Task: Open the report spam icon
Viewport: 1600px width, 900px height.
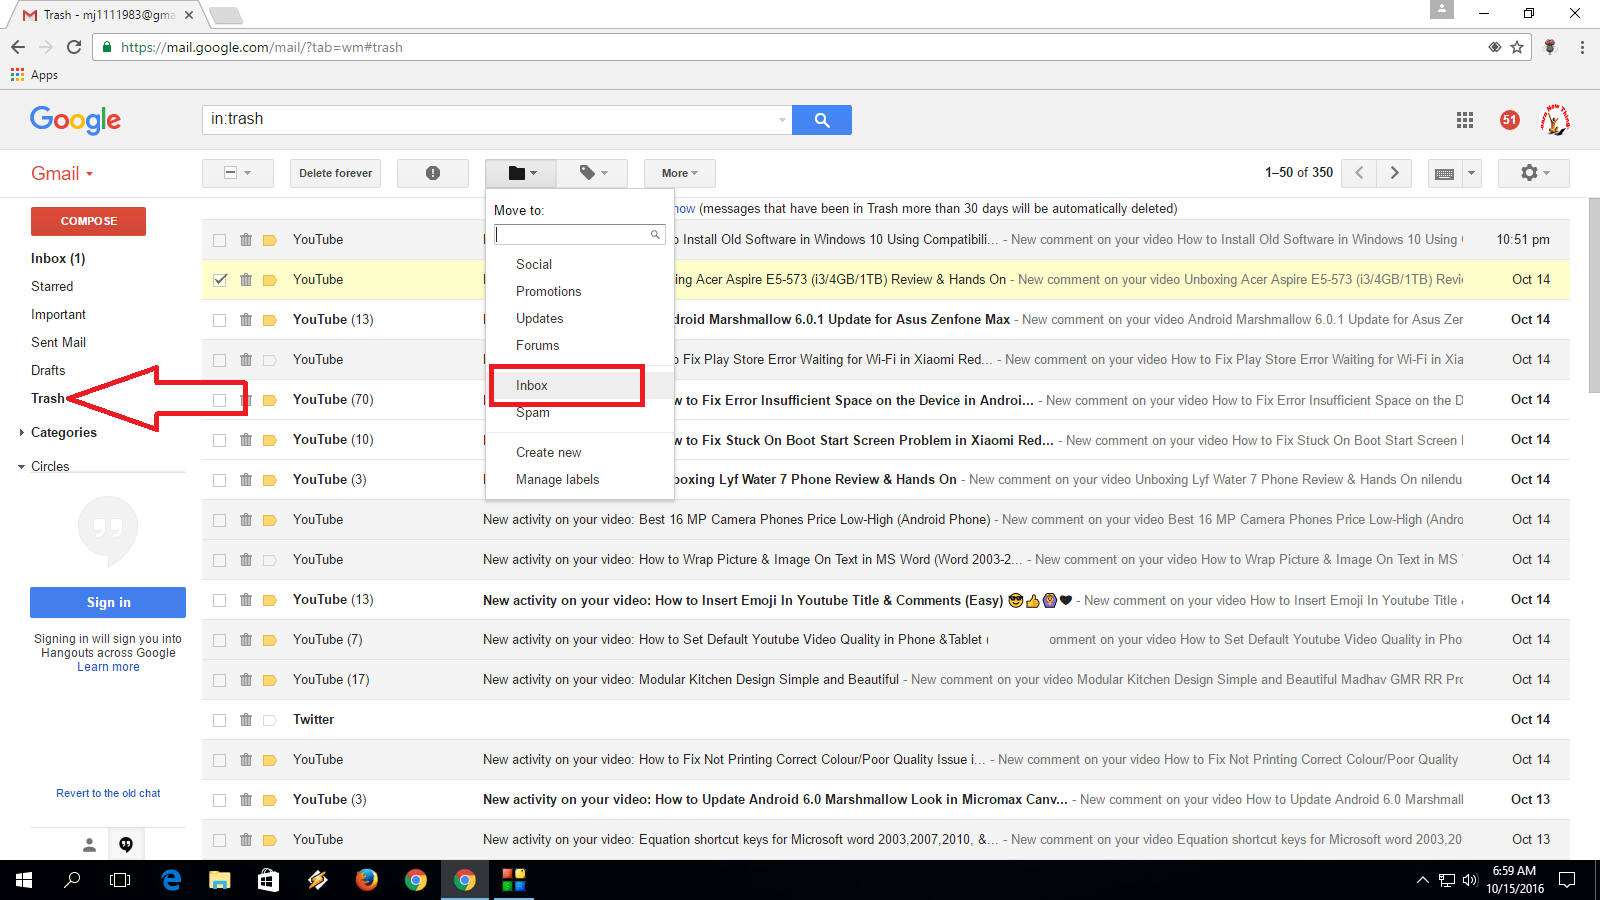Action: tap(432, 172)
